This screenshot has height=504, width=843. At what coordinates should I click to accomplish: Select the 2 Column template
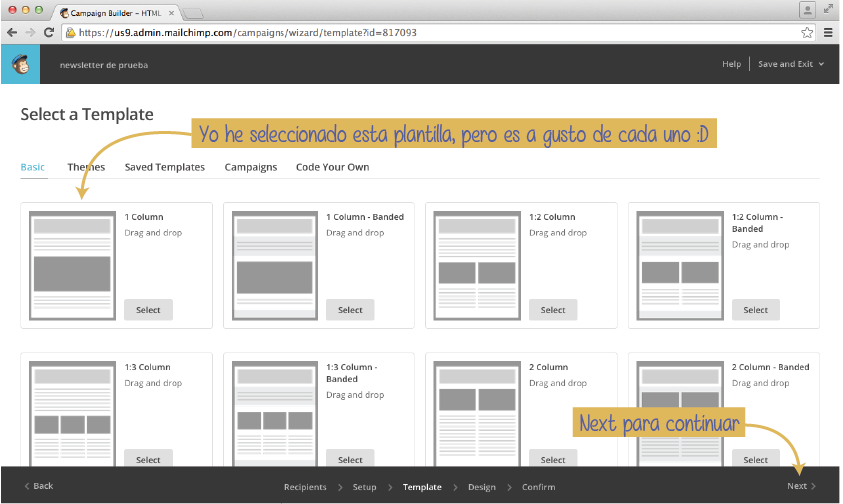[553, 459]
